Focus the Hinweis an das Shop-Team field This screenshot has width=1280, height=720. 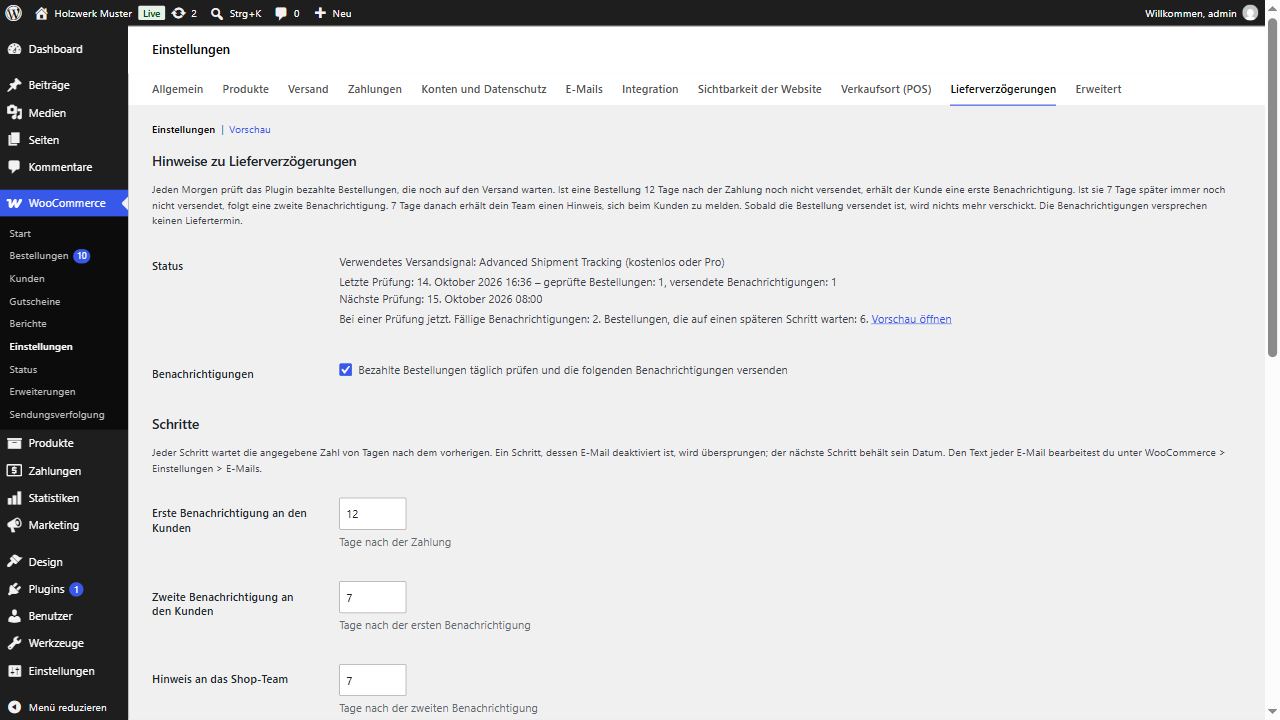pyautogui.click(x=373, y=680)
